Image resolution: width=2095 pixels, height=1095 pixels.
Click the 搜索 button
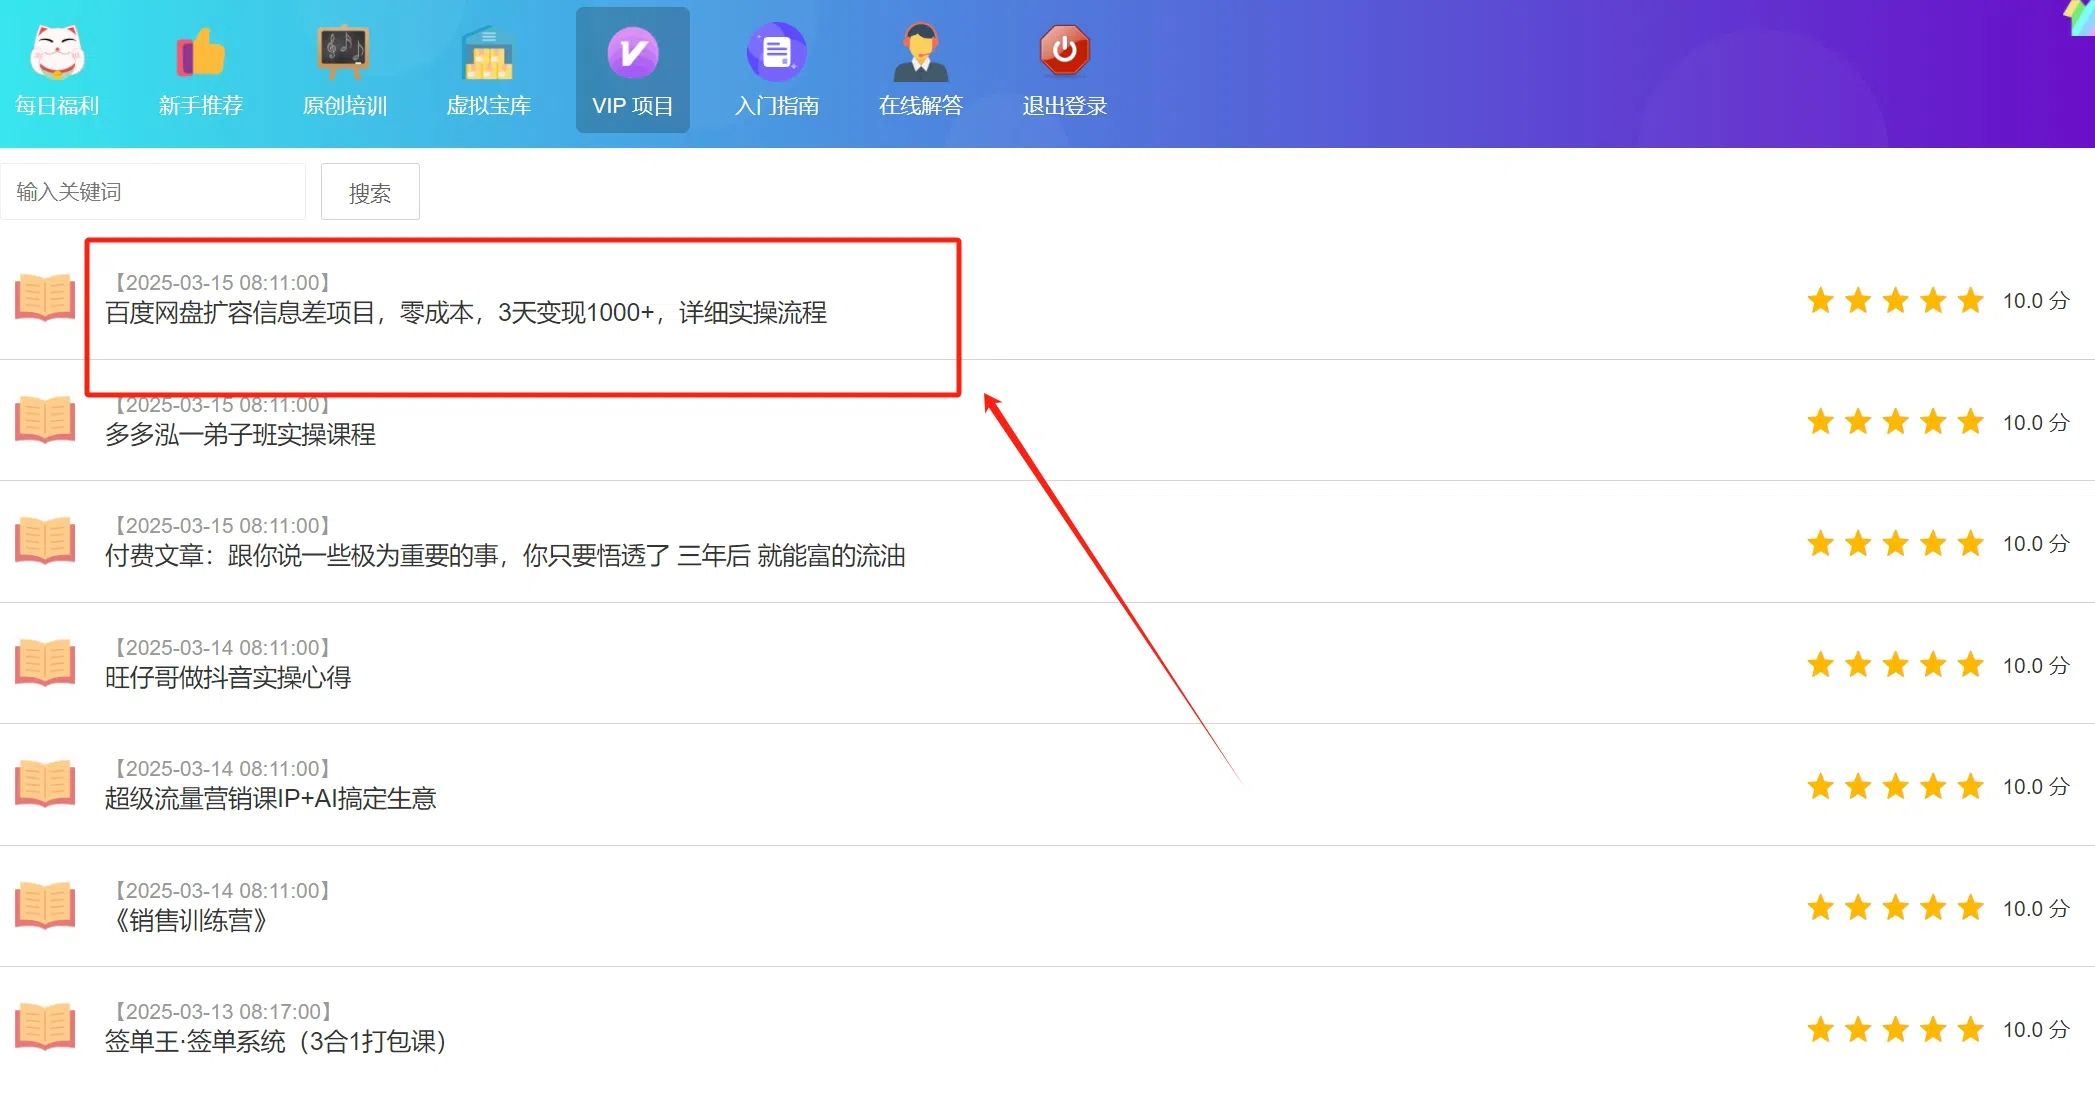point(370,192)
